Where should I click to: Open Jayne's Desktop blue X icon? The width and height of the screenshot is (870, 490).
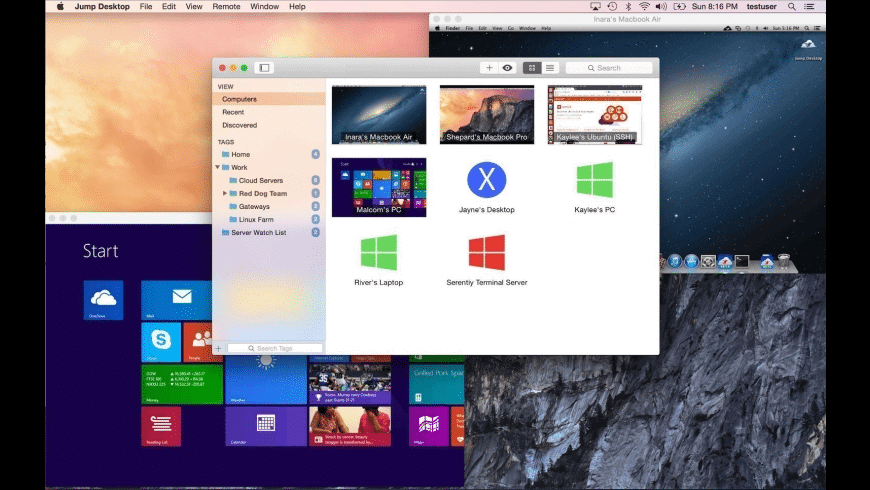(x=486, y=180)
